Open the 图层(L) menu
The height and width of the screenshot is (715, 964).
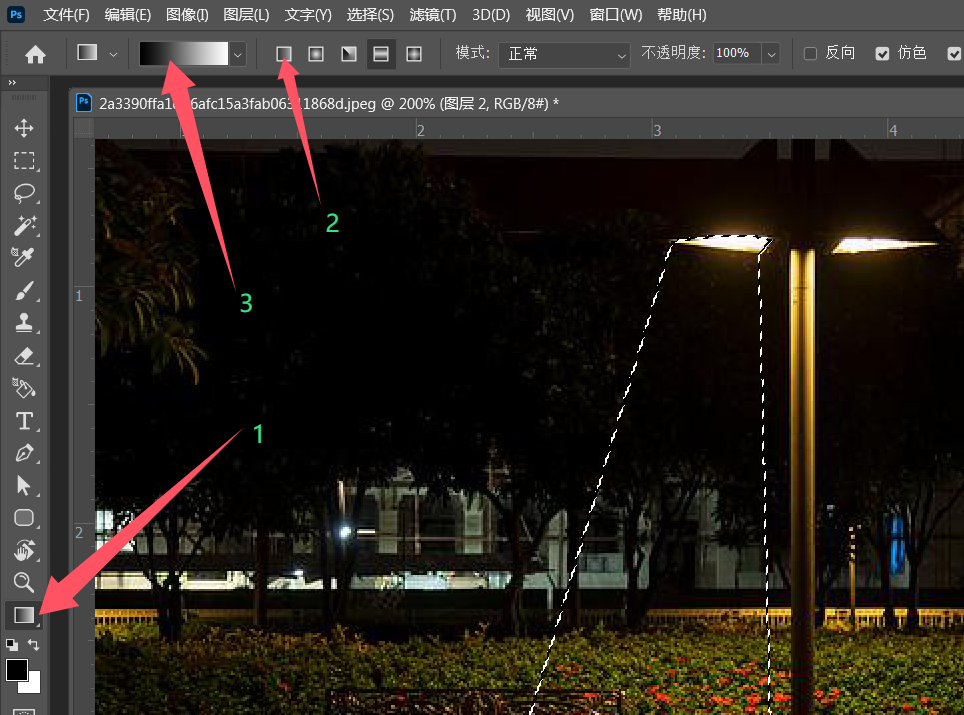[246, 15]
